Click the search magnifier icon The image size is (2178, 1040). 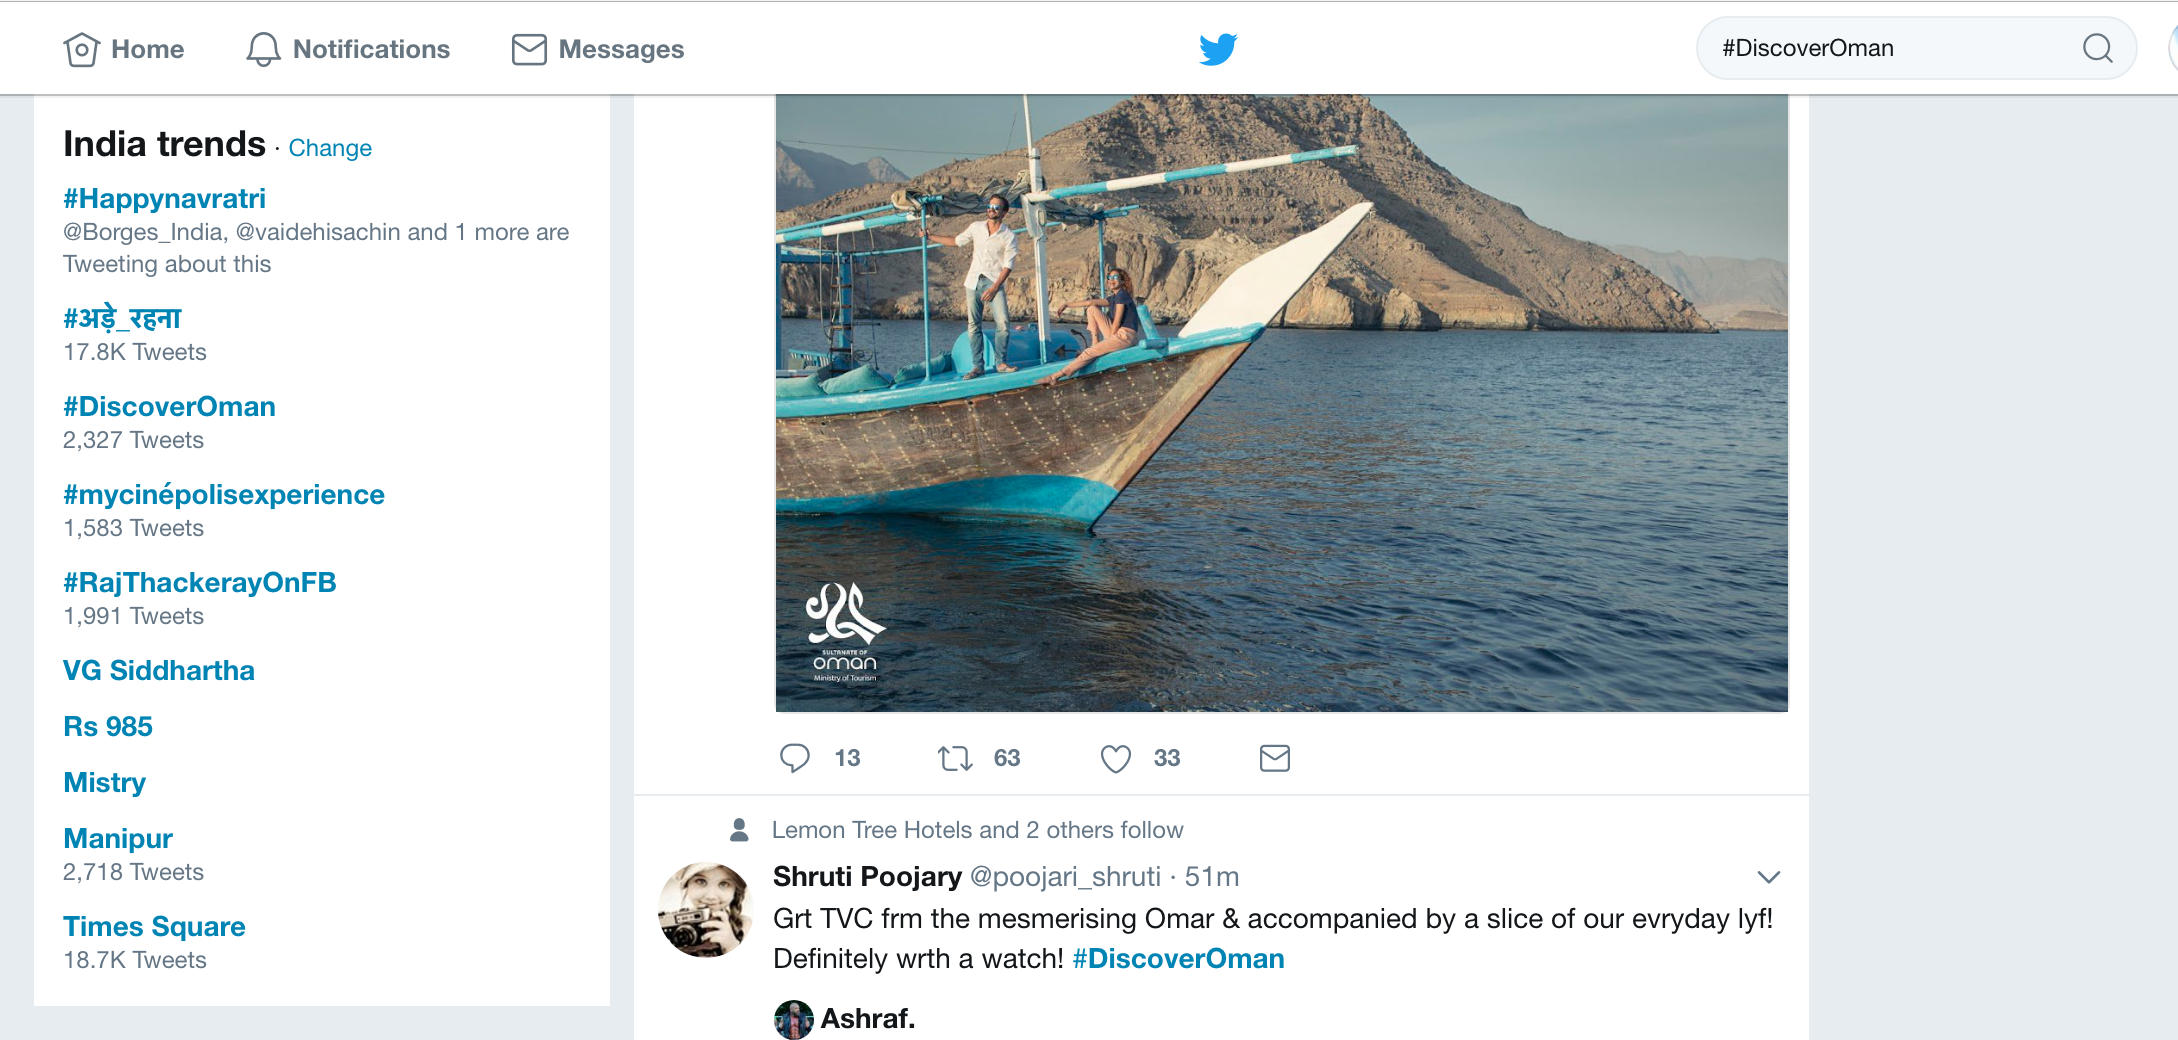pyautogui.click(x=2097, y=48)
